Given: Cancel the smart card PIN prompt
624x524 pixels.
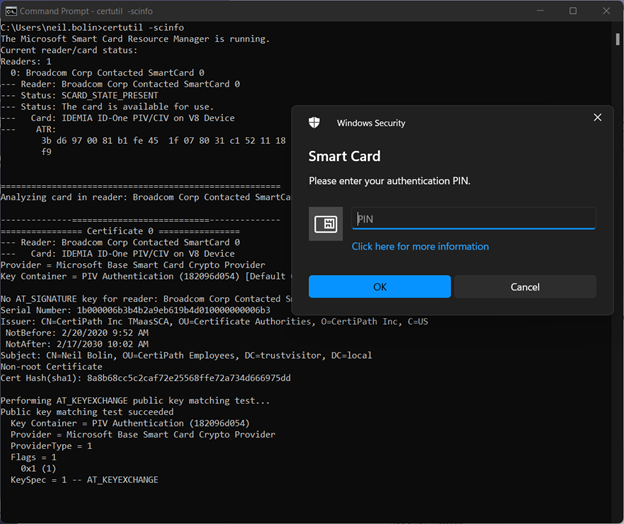Looking at the screenshot, I should (x=525, y=287).
